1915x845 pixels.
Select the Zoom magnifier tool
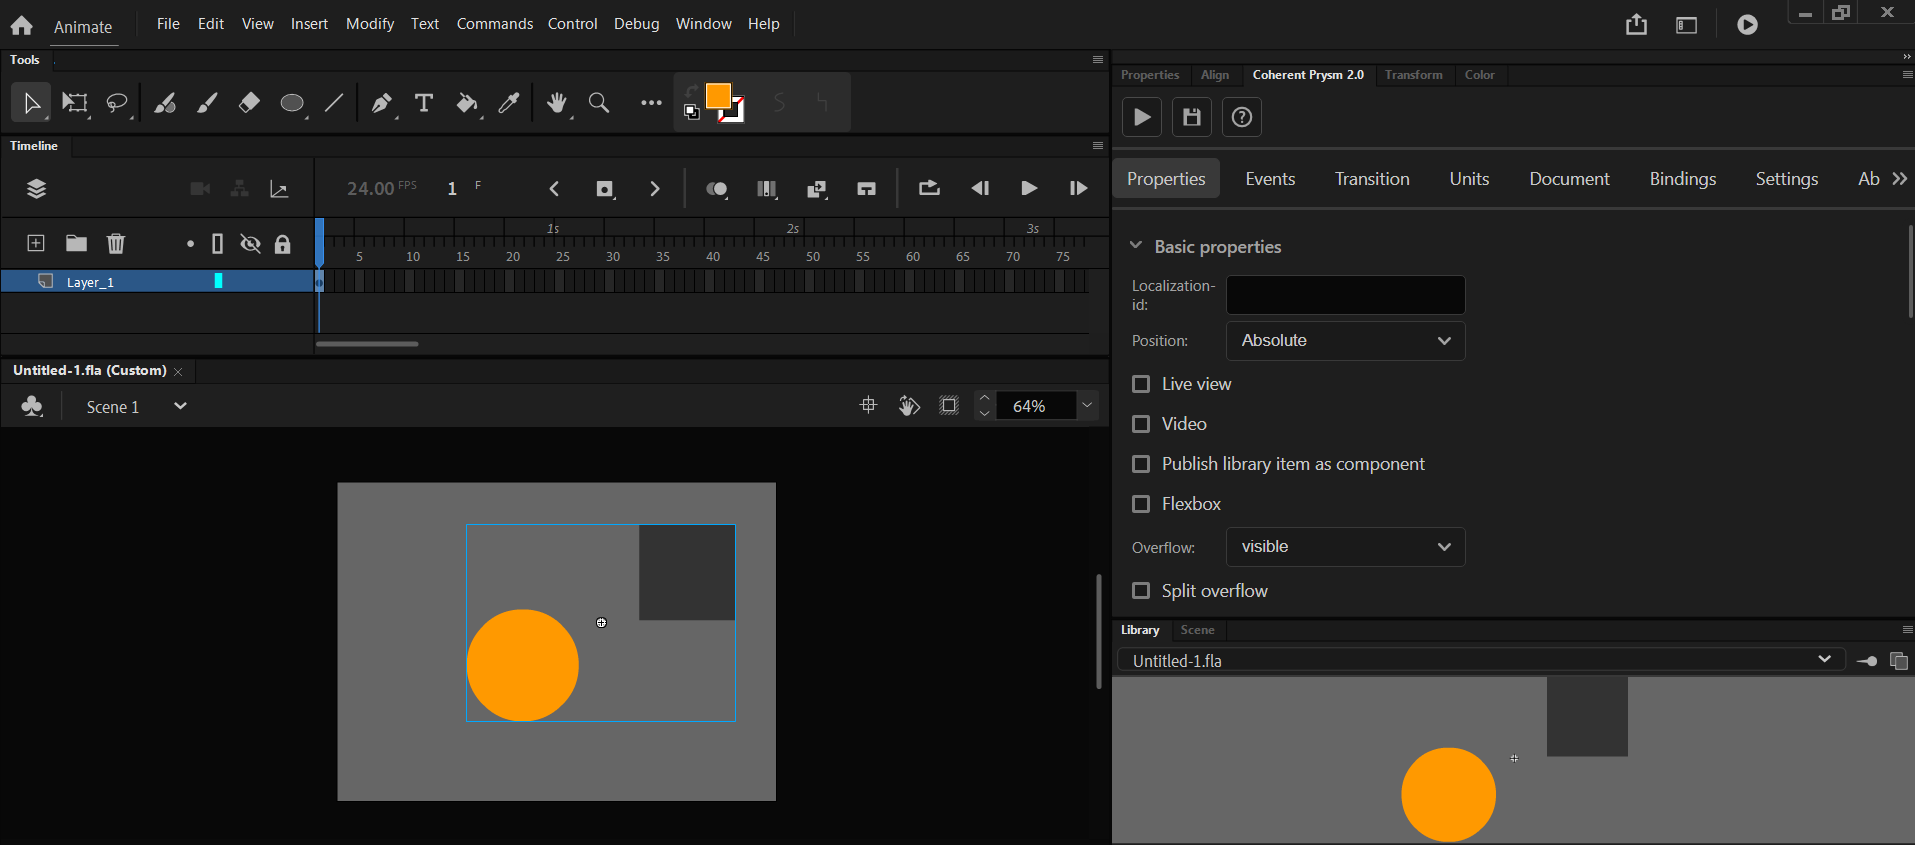pyautogui.click(x=599, y=102)
